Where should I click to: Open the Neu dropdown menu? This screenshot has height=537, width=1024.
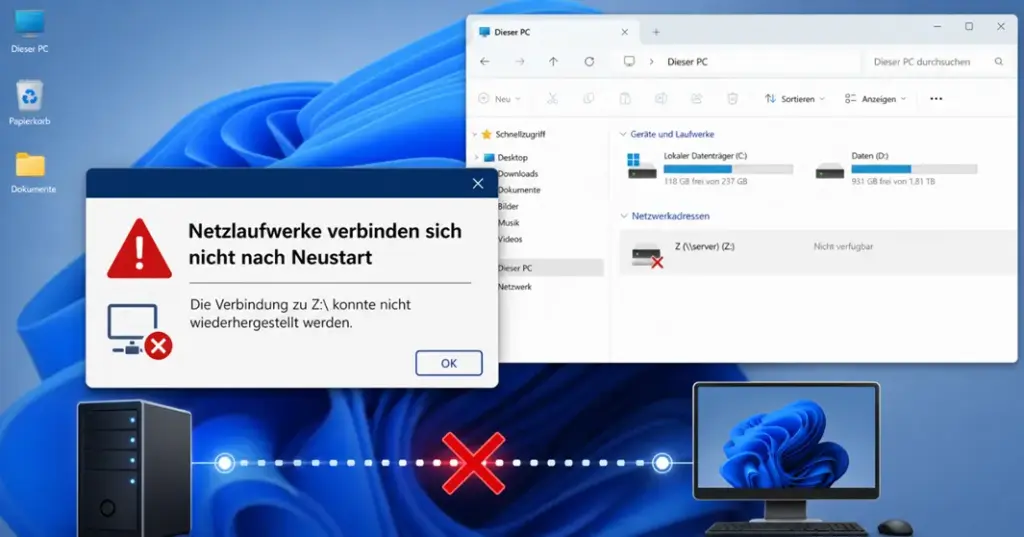(500, 99)
